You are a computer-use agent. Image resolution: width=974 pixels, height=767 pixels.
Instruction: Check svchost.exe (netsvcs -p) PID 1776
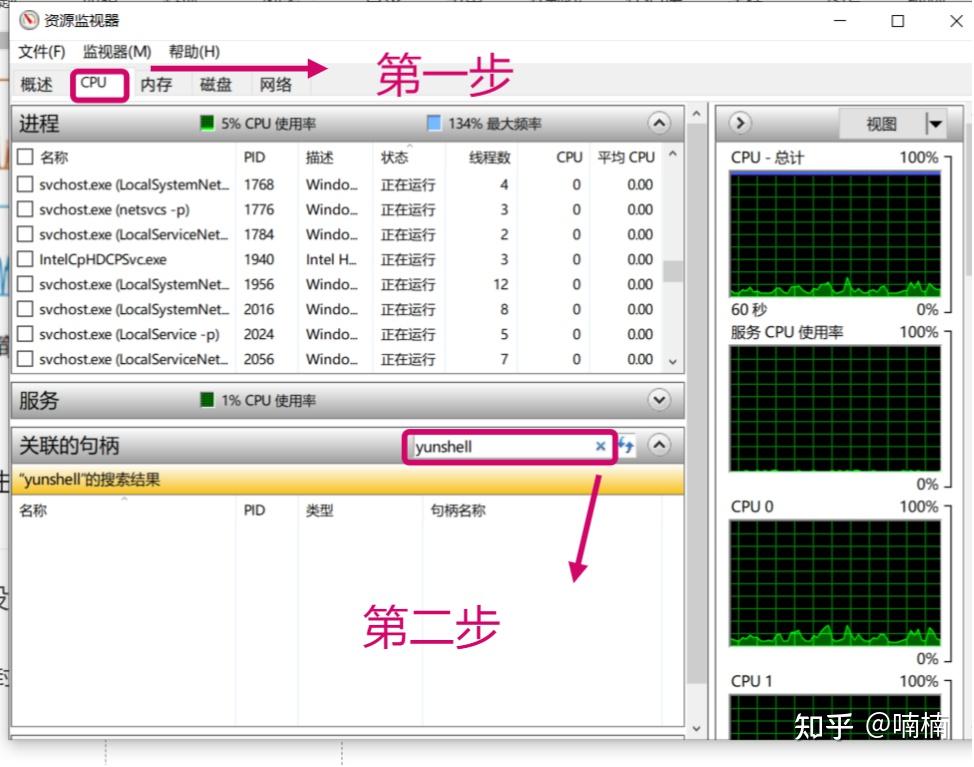(25, 209)
